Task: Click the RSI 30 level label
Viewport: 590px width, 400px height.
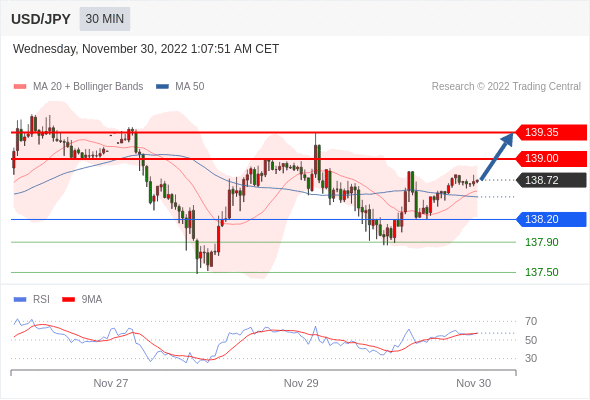Action: pos(531,358)
